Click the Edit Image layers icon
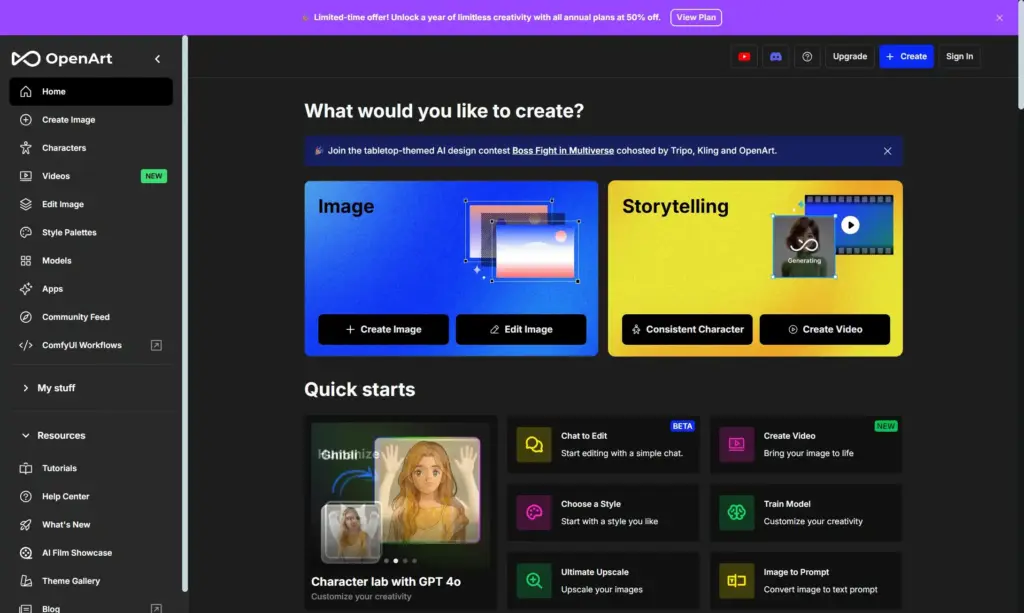Screen dimensions: 1024x613 point(25,204)
